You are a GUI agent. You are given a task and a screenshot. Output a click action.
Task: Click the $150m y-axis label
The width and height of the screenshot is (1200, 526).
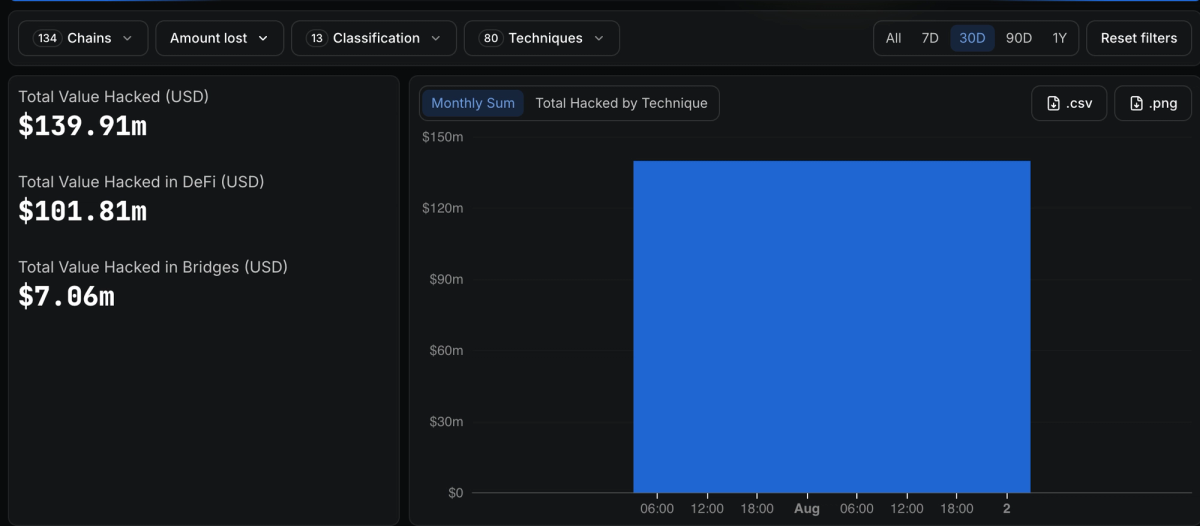coord(442,137)
